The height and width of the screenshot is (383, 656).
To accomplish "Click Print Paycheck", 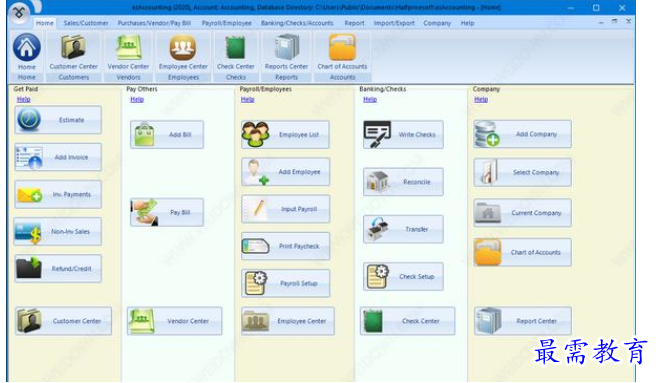I will click(x=285, y=246).
